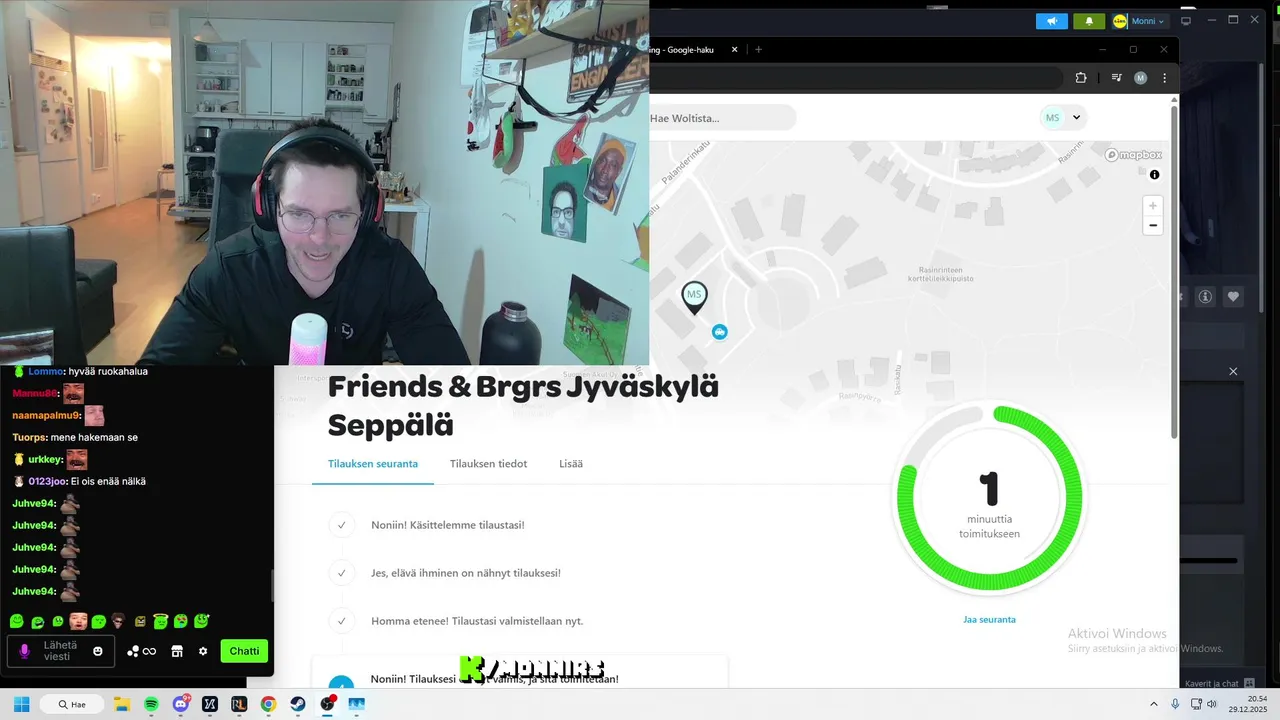Click the MS user avatar in Wolt
This screenshot has width=1280, height=720.
(1052, 118)
